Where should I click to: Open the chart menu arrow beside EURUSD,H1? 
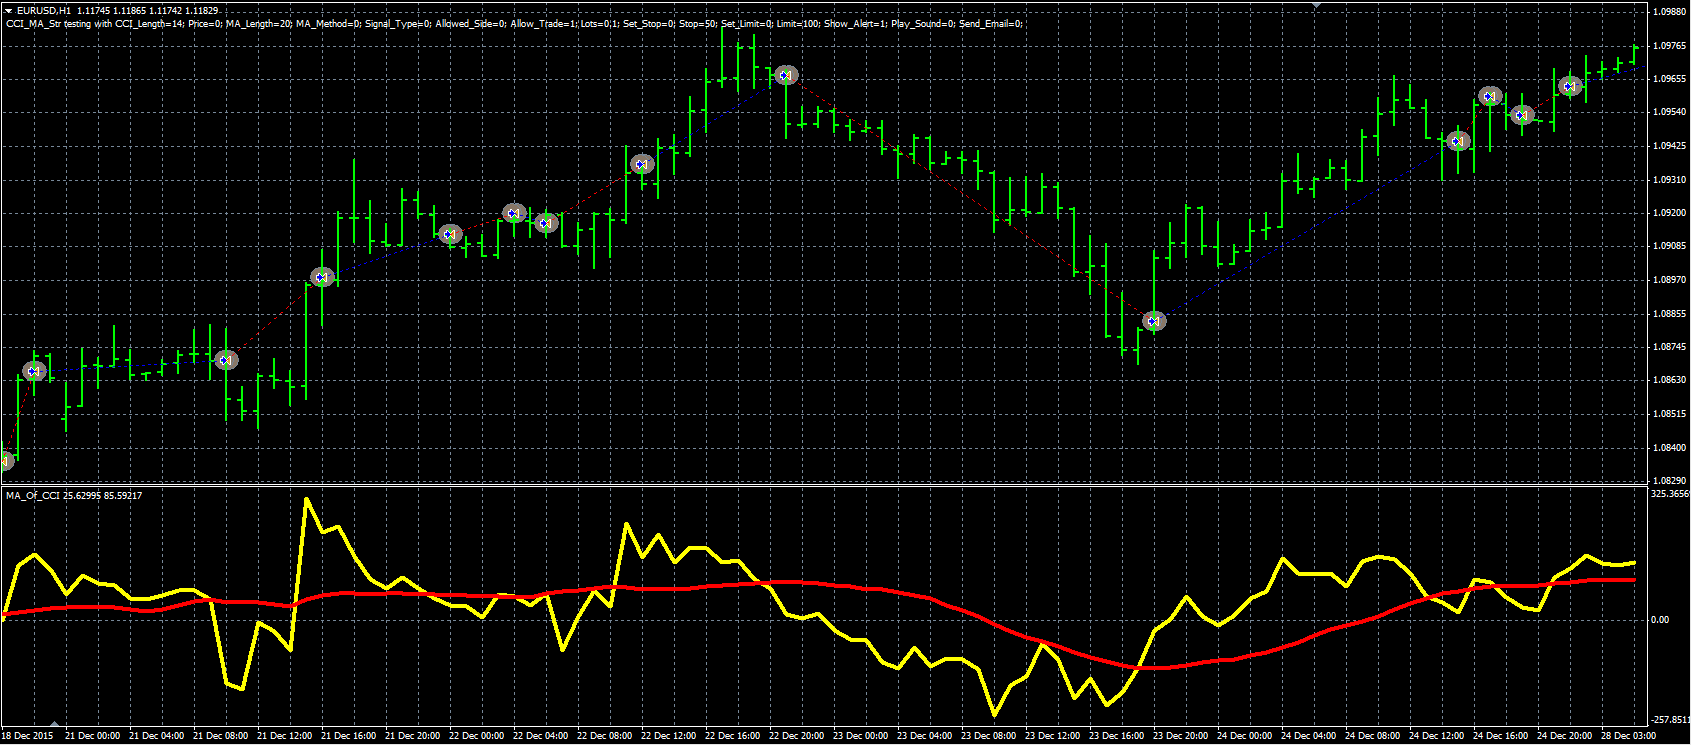(x=9, y=11)
